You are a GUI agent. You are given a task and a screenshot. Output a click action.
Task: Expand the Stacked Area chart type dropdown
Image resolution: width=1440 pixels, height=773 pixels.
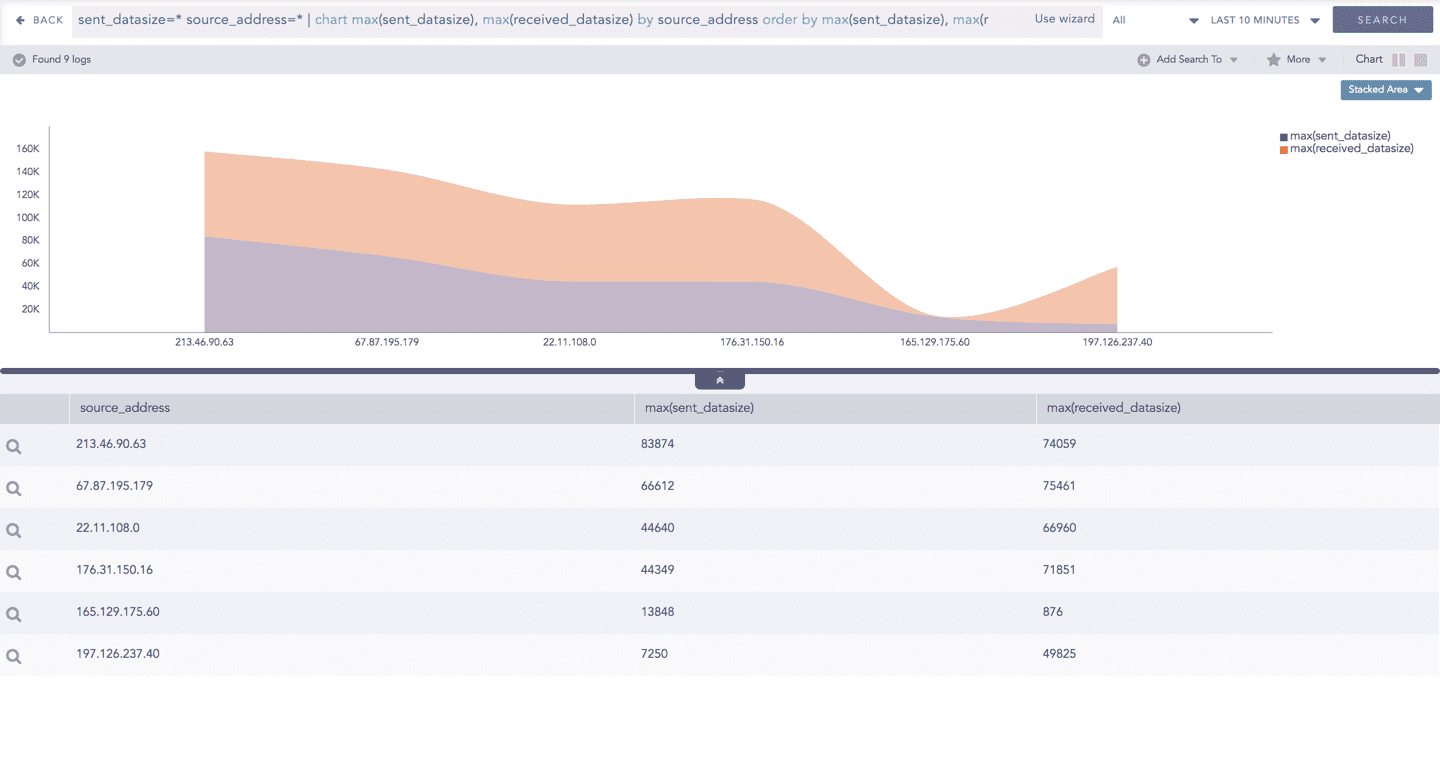tap(1385, 90)
